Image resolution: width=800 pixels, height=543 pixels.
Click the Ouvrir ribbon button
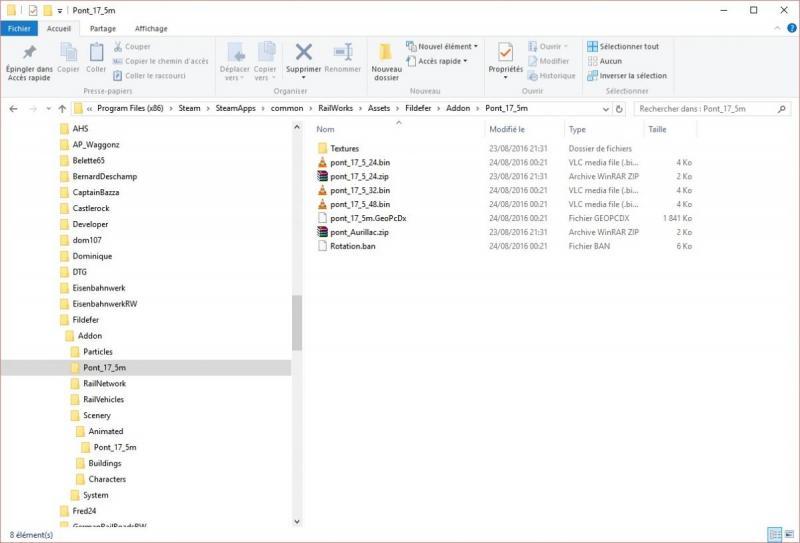[548, 46]
